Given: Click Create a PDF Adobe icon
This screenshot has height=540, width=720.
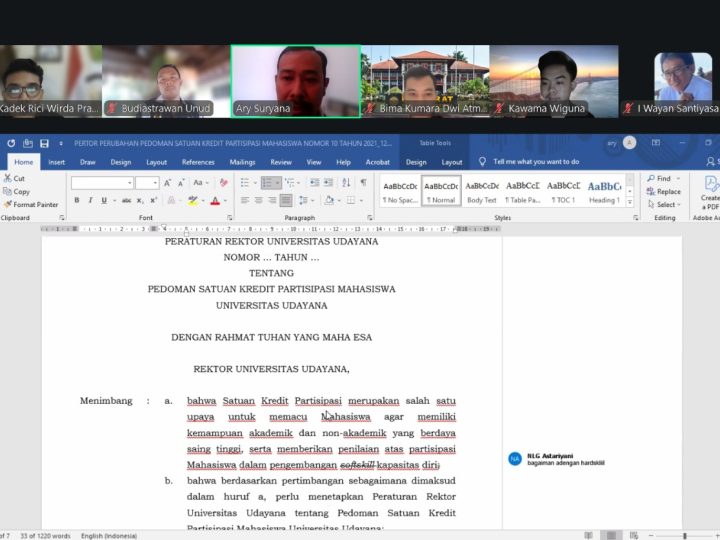Looking at the screenshot, I should pyautogui.click(x=710, y=193).
